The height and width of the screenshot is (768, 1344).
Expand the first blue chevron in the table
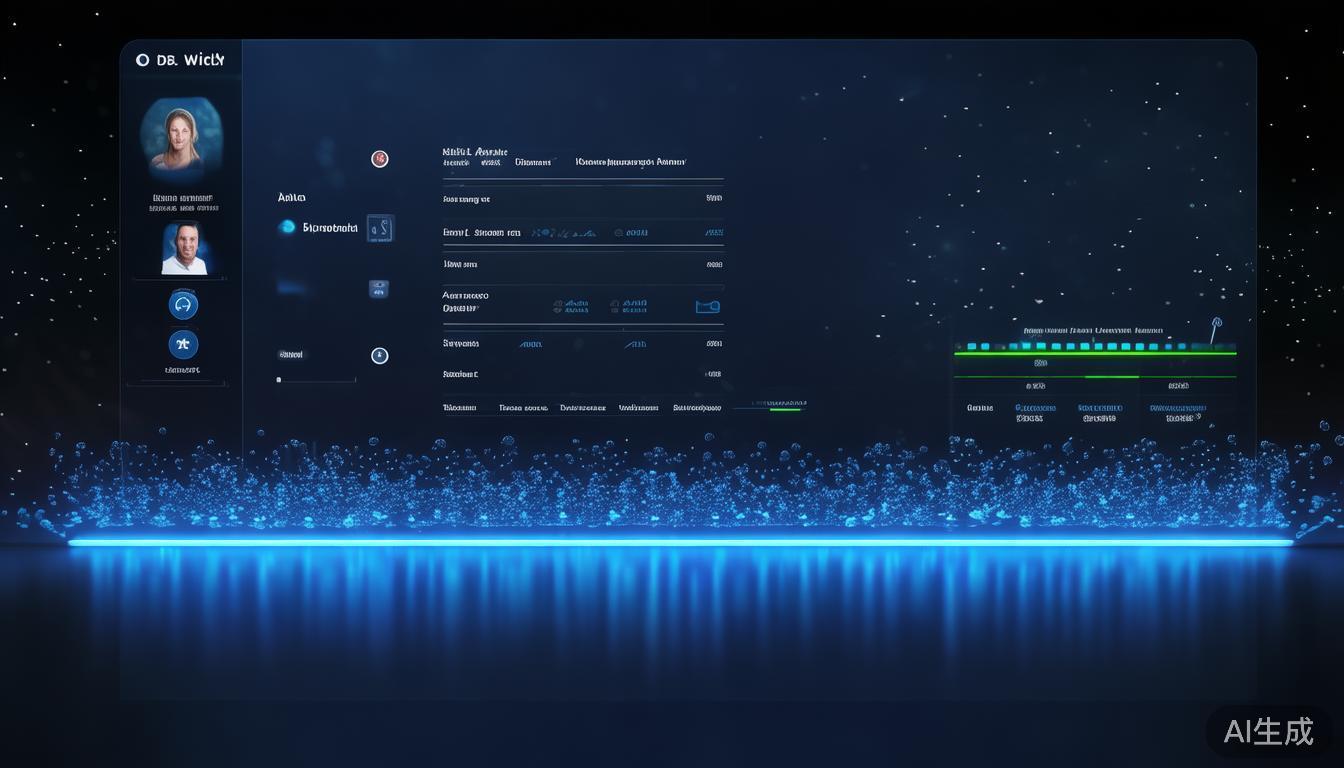[x=530, y=344]
